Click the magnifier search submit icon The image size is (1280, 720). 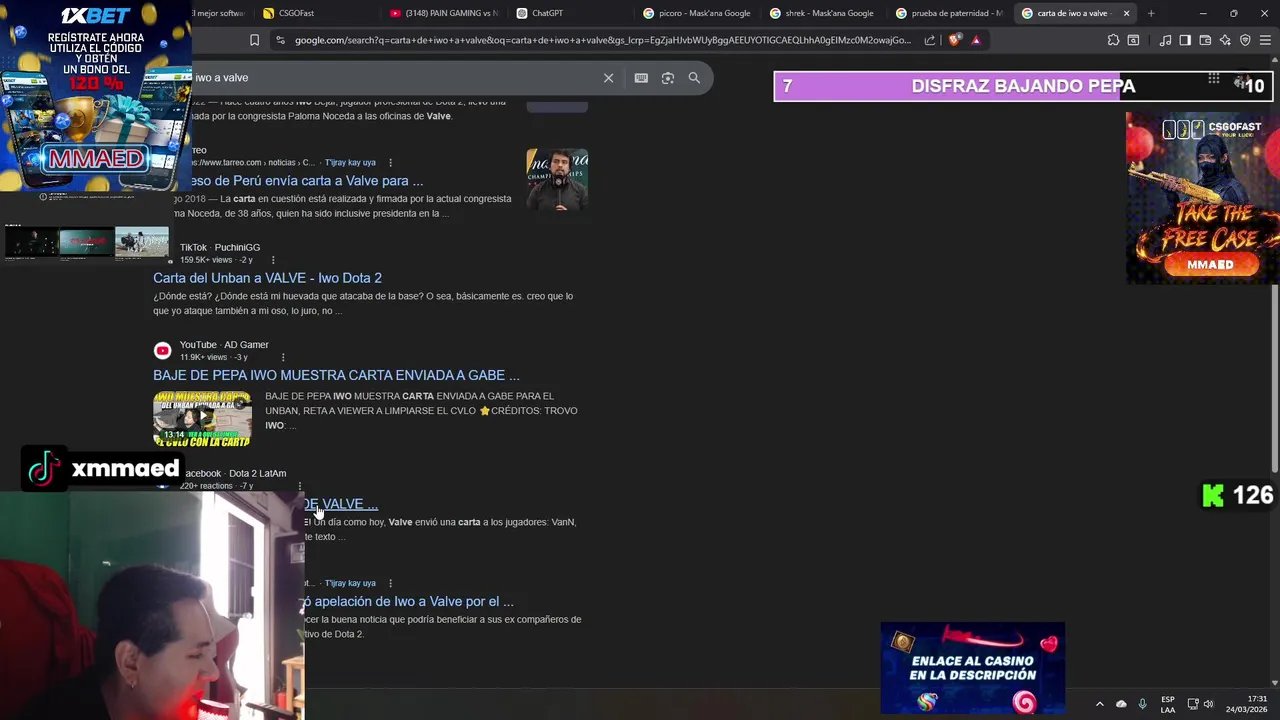point(694,78)
